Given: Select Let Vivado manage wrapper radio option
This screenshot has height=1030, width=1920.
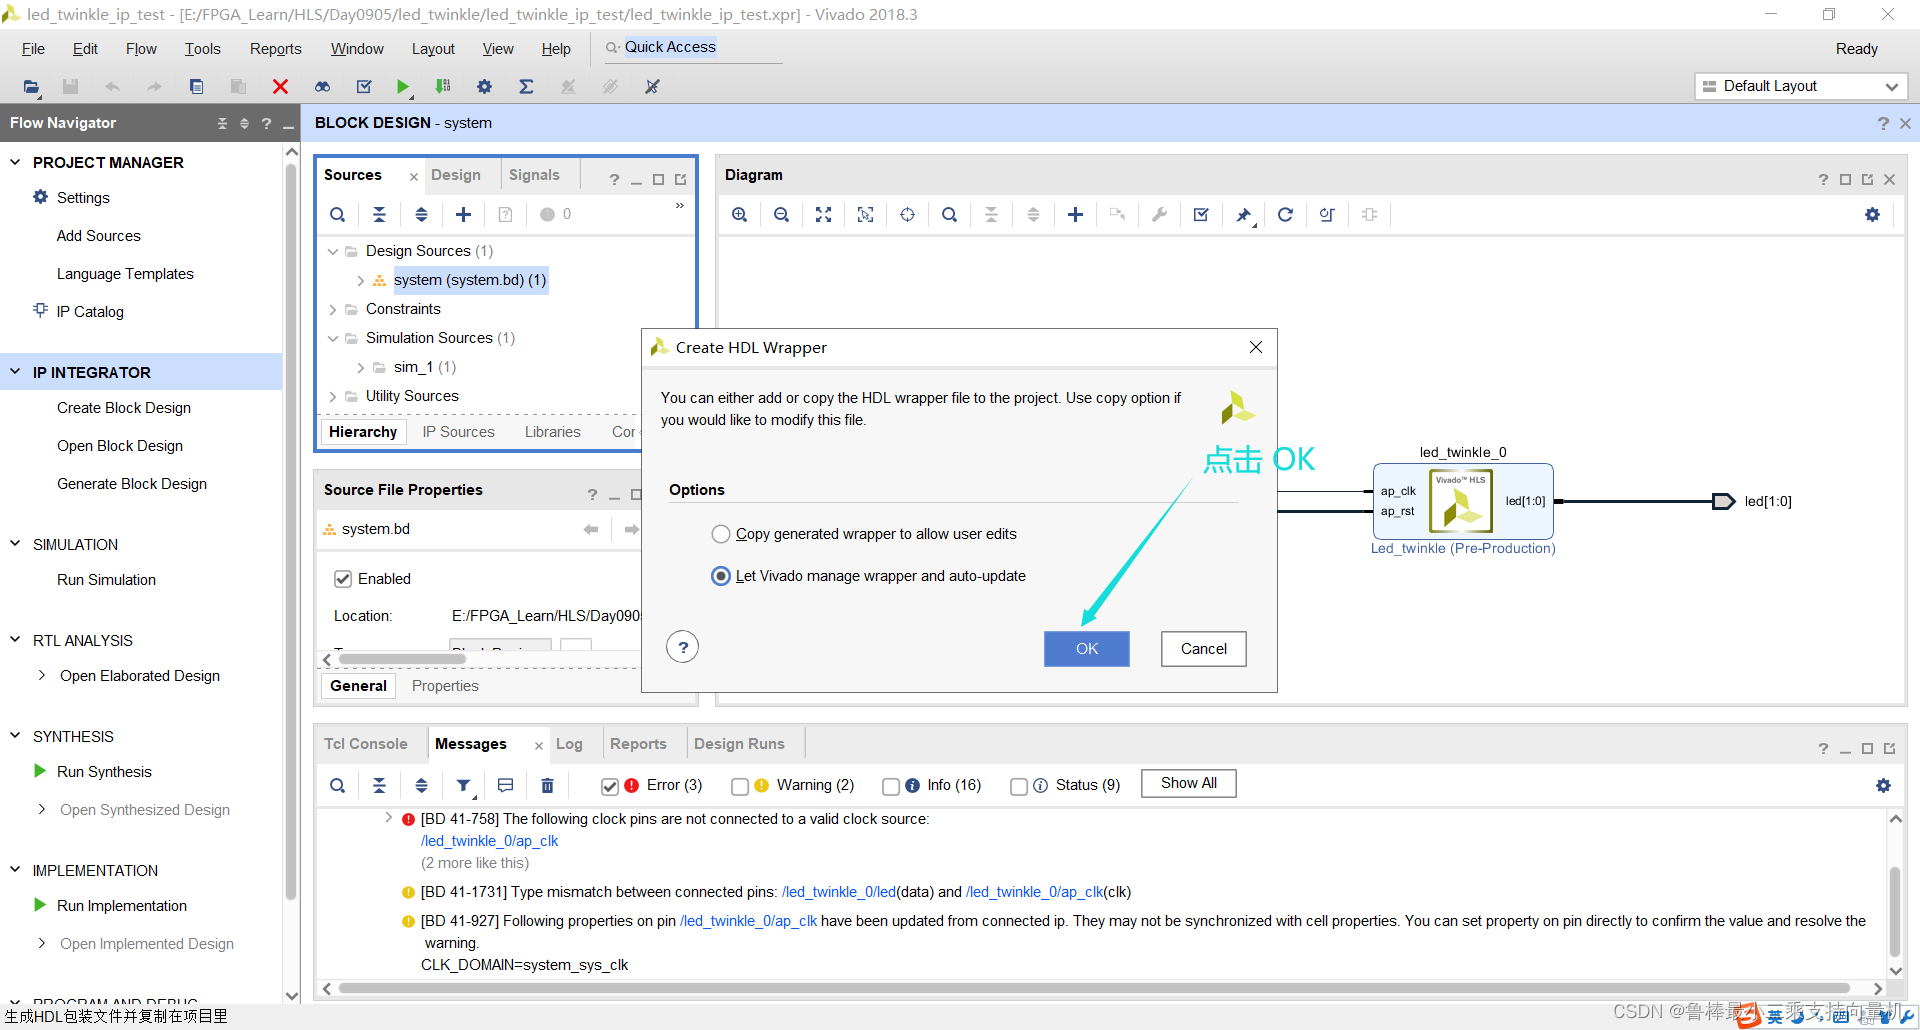Looking at the screenshot, I should pos(720,576).
